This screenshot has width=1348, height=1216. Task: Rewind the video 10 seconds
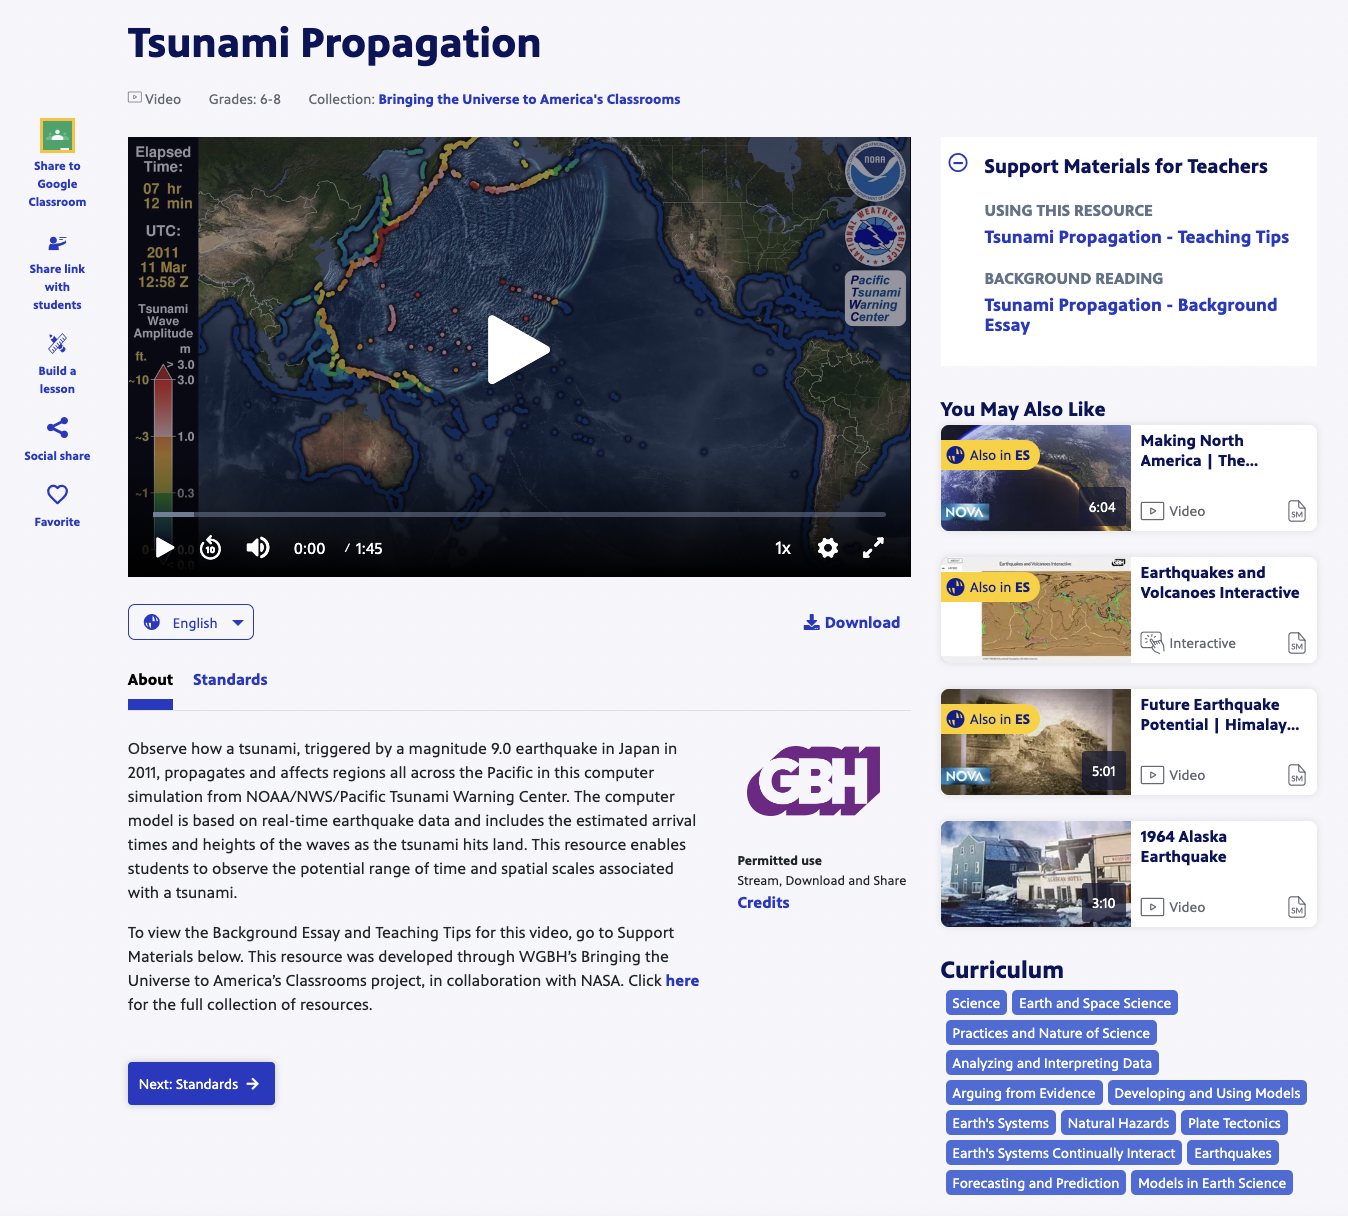210,548
